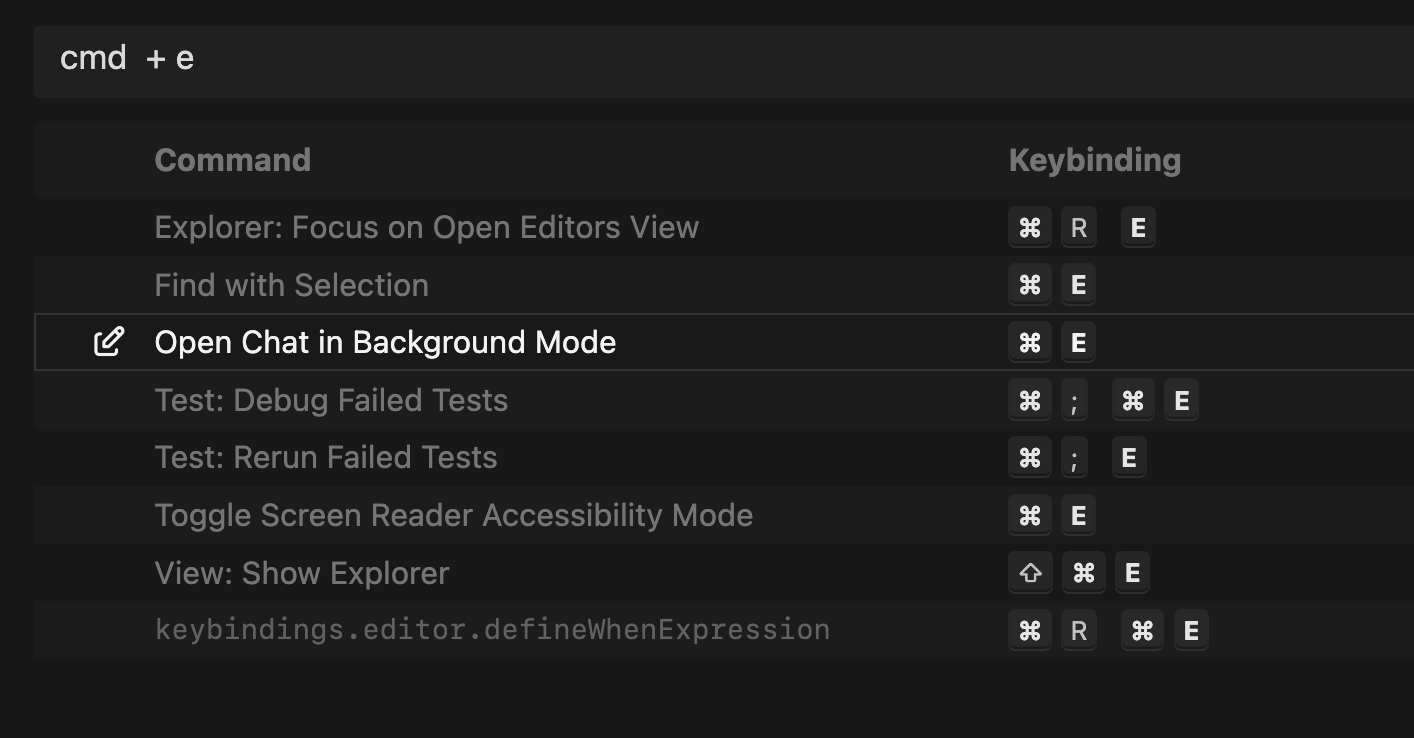Select Toggle Screen Reader Accessibility Mode
Viewport: 1414px width, 738px height.
pyautogui.click(x=454, y=516)
